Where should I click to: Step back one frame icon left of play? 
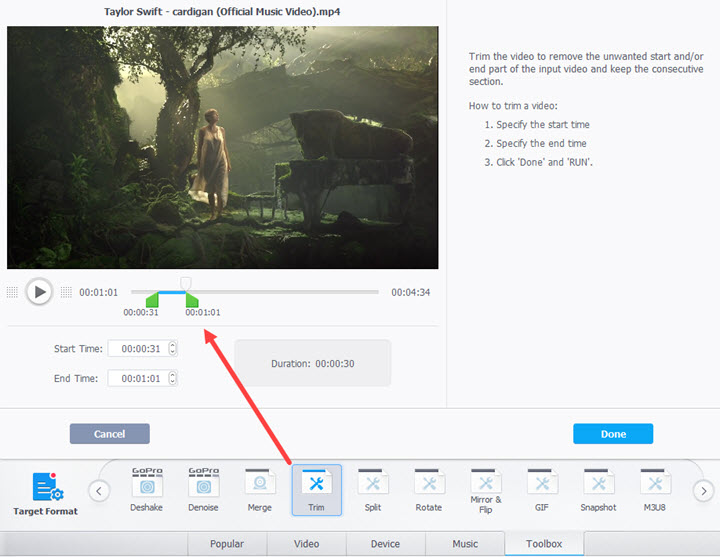click(x=12, y=292)
